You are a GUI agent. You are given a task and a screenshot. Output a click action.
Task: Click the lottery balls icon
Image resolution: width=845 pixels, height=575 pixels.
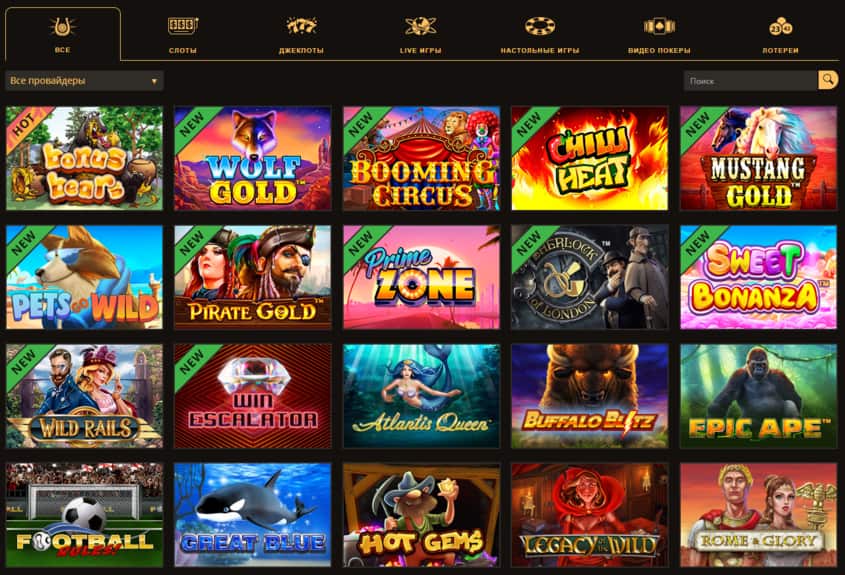[780, 26]
